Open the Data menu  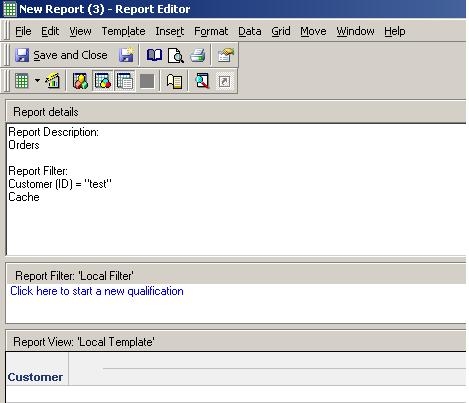pos(250,31)
